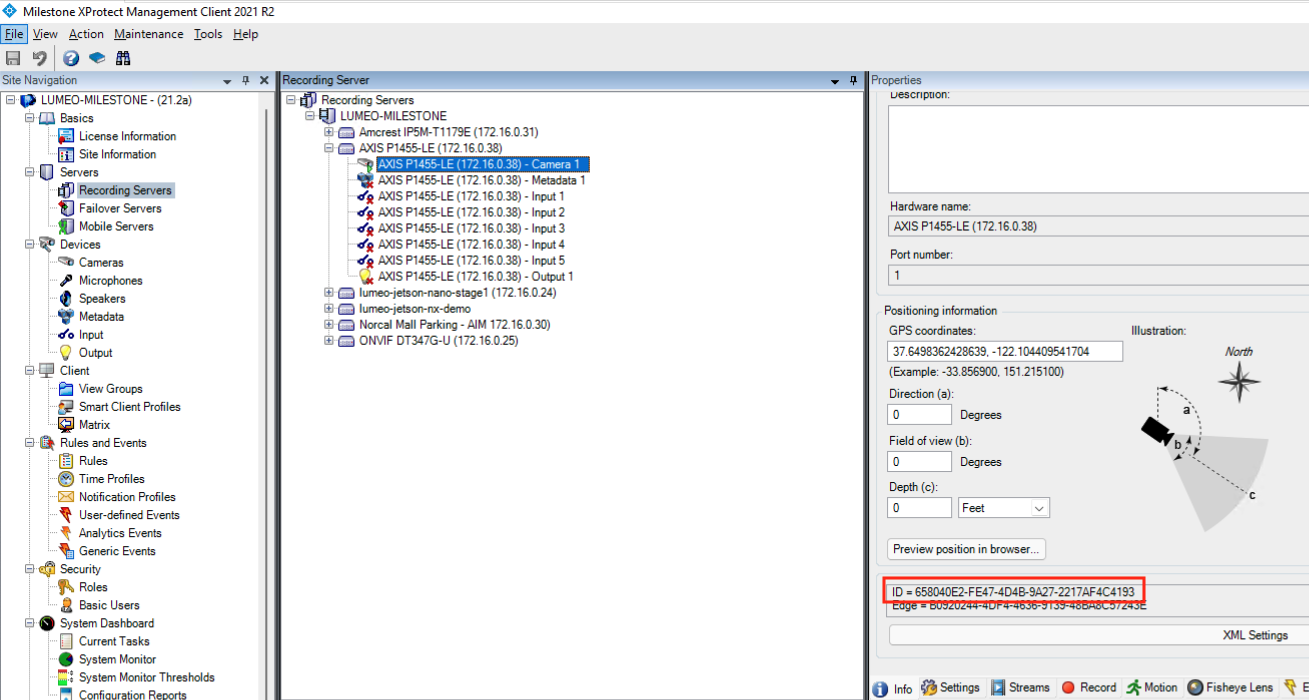Open the File menu
The image size is (1309, 700).
coord(12,34)
